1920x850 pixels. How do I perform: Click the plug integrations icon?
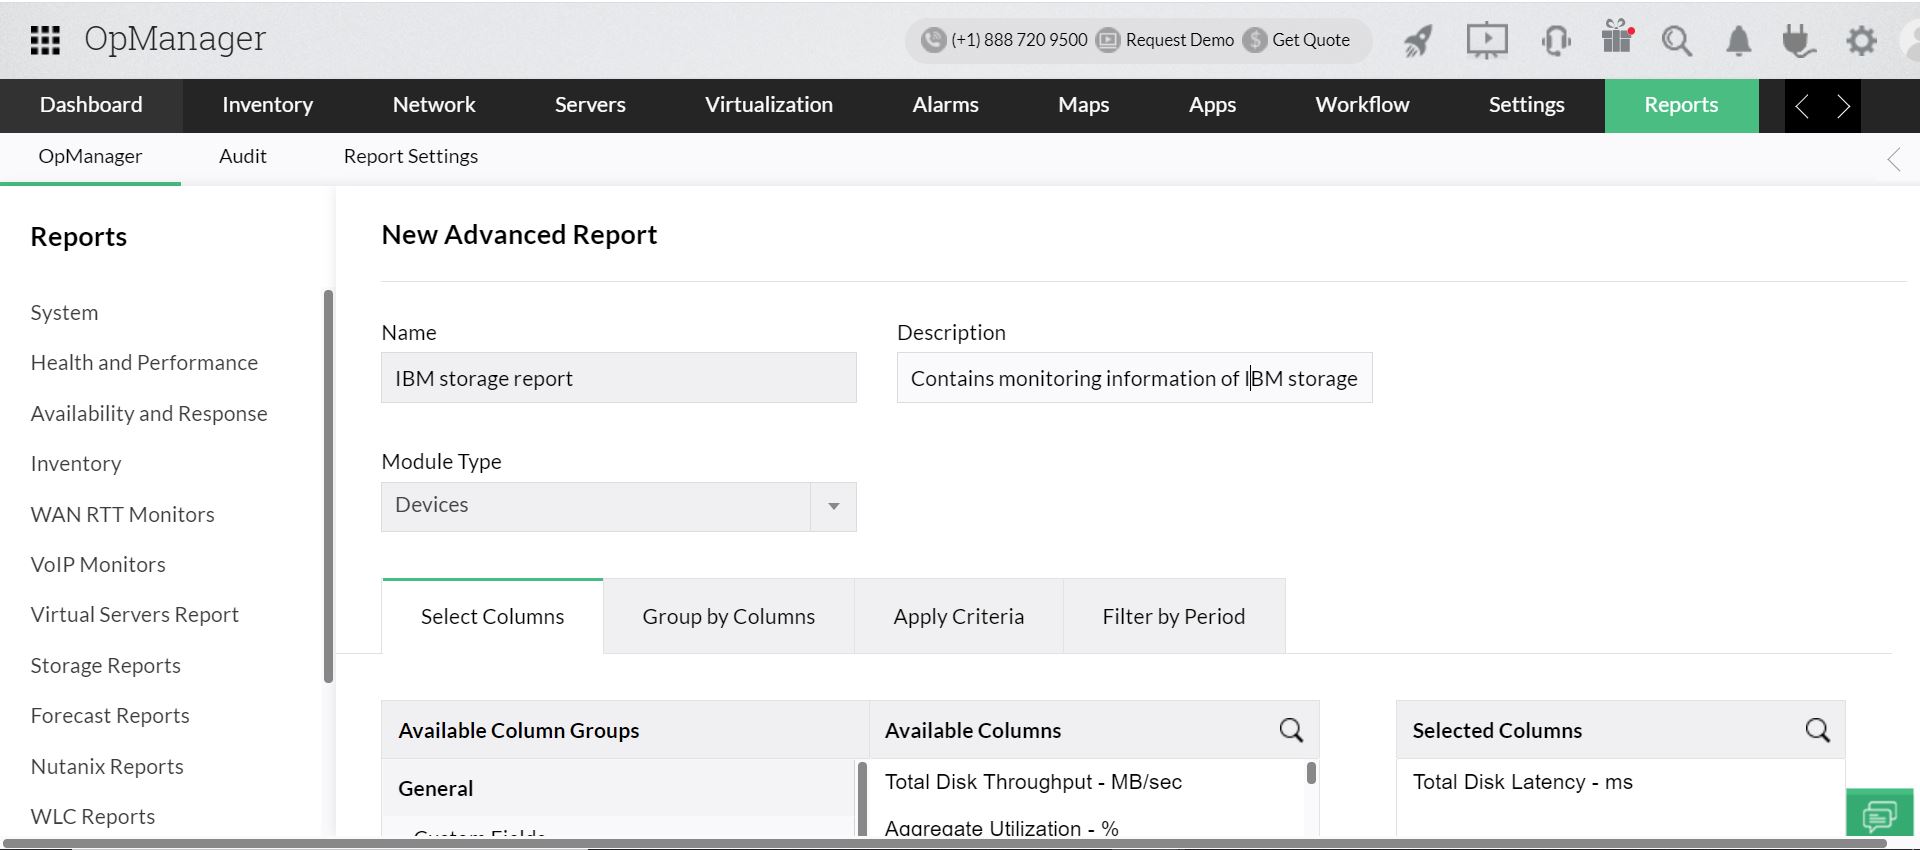(1798, 41)
